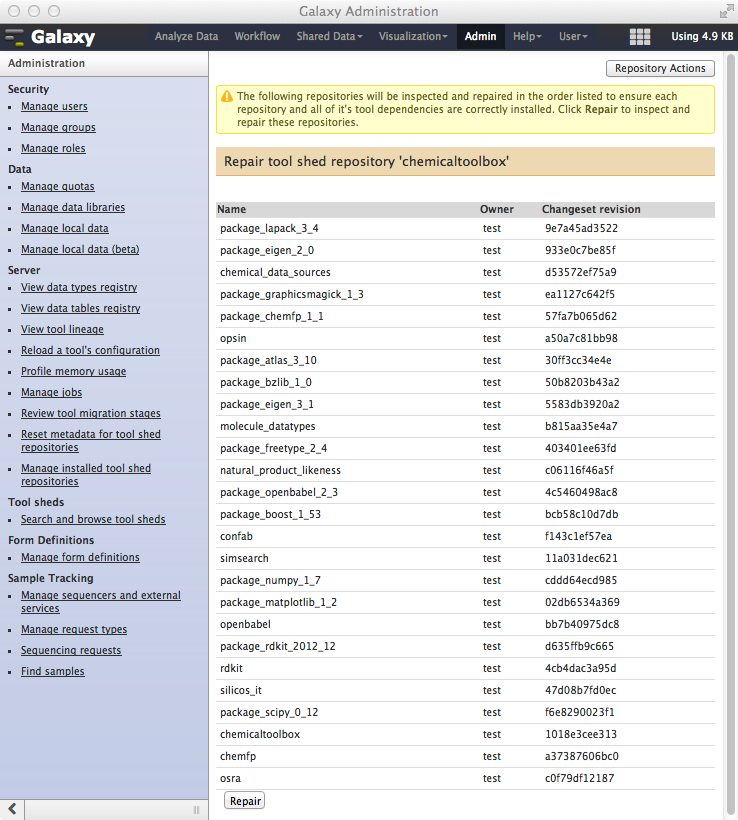Click Reload a tool's configuration link
Image resolution: width=738 pixels, height=820 pixels.
[90, 350]
